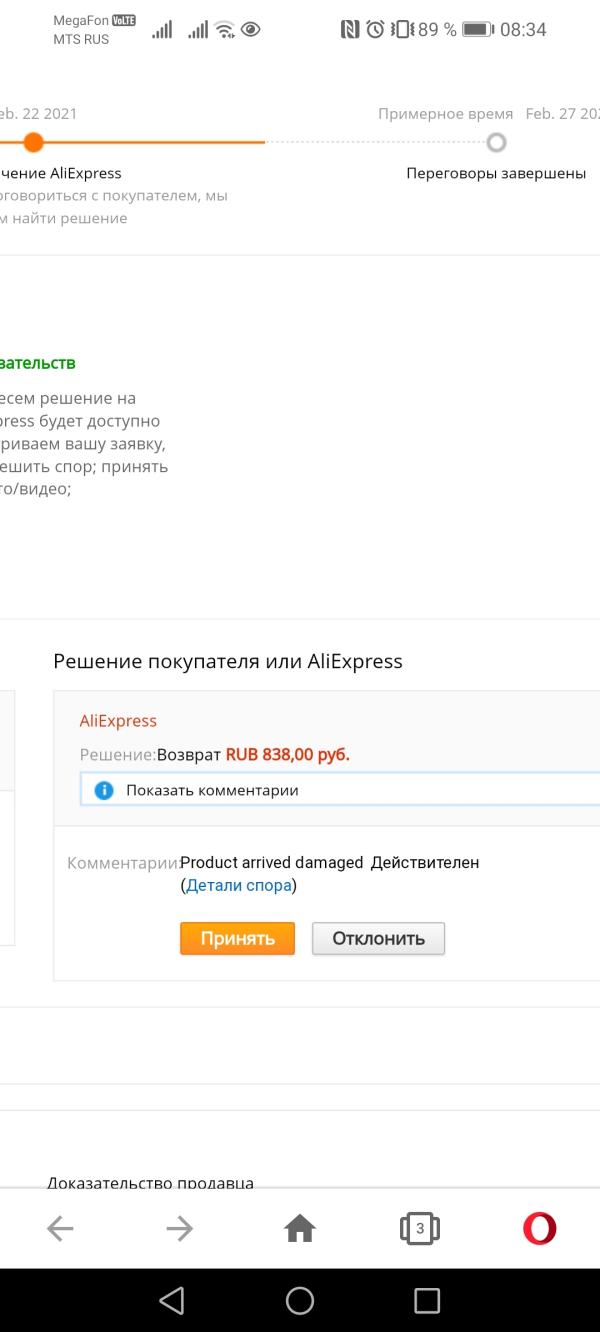600x1332 pixels.
Task: Click the Product arrived damaged comment text
Action: 271,862
